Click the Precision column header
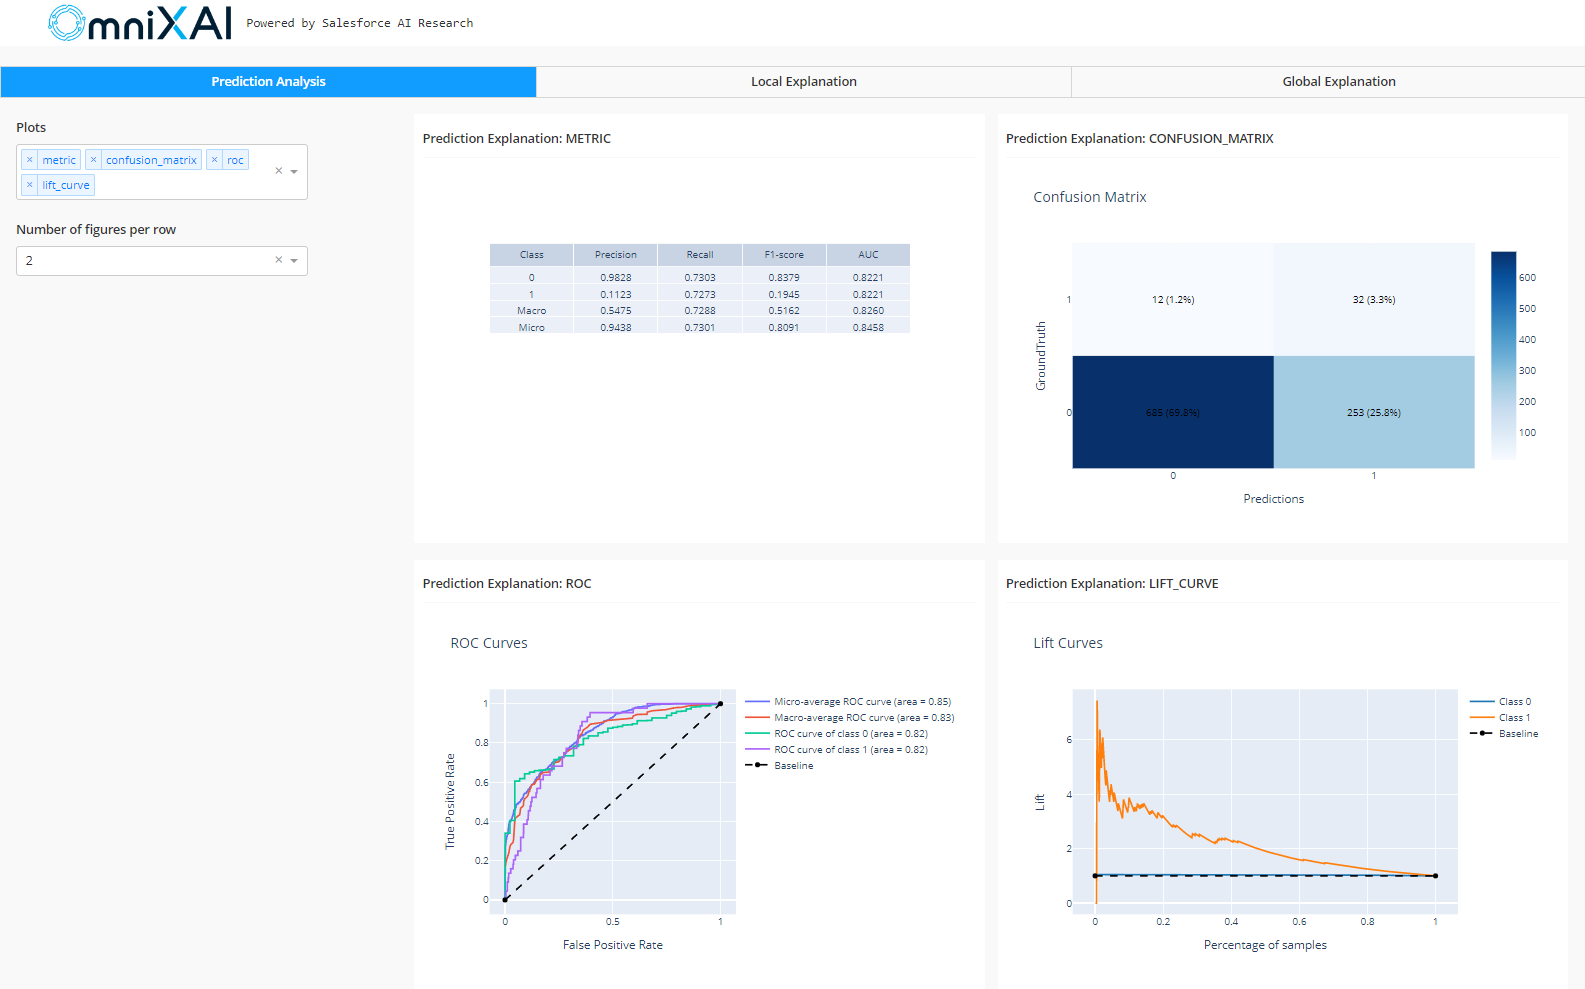This screenshot has height=989, width=1585. coord(616,255)
